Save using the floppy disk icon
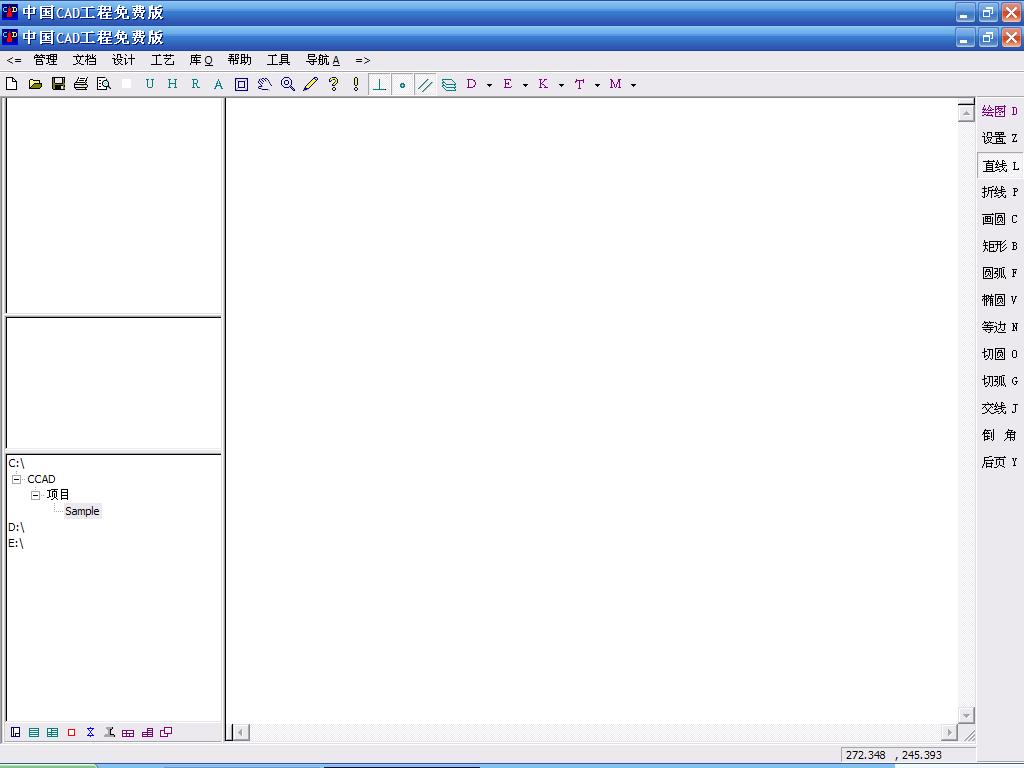Viewport: 1024px width, 768px height. (59, 84)
